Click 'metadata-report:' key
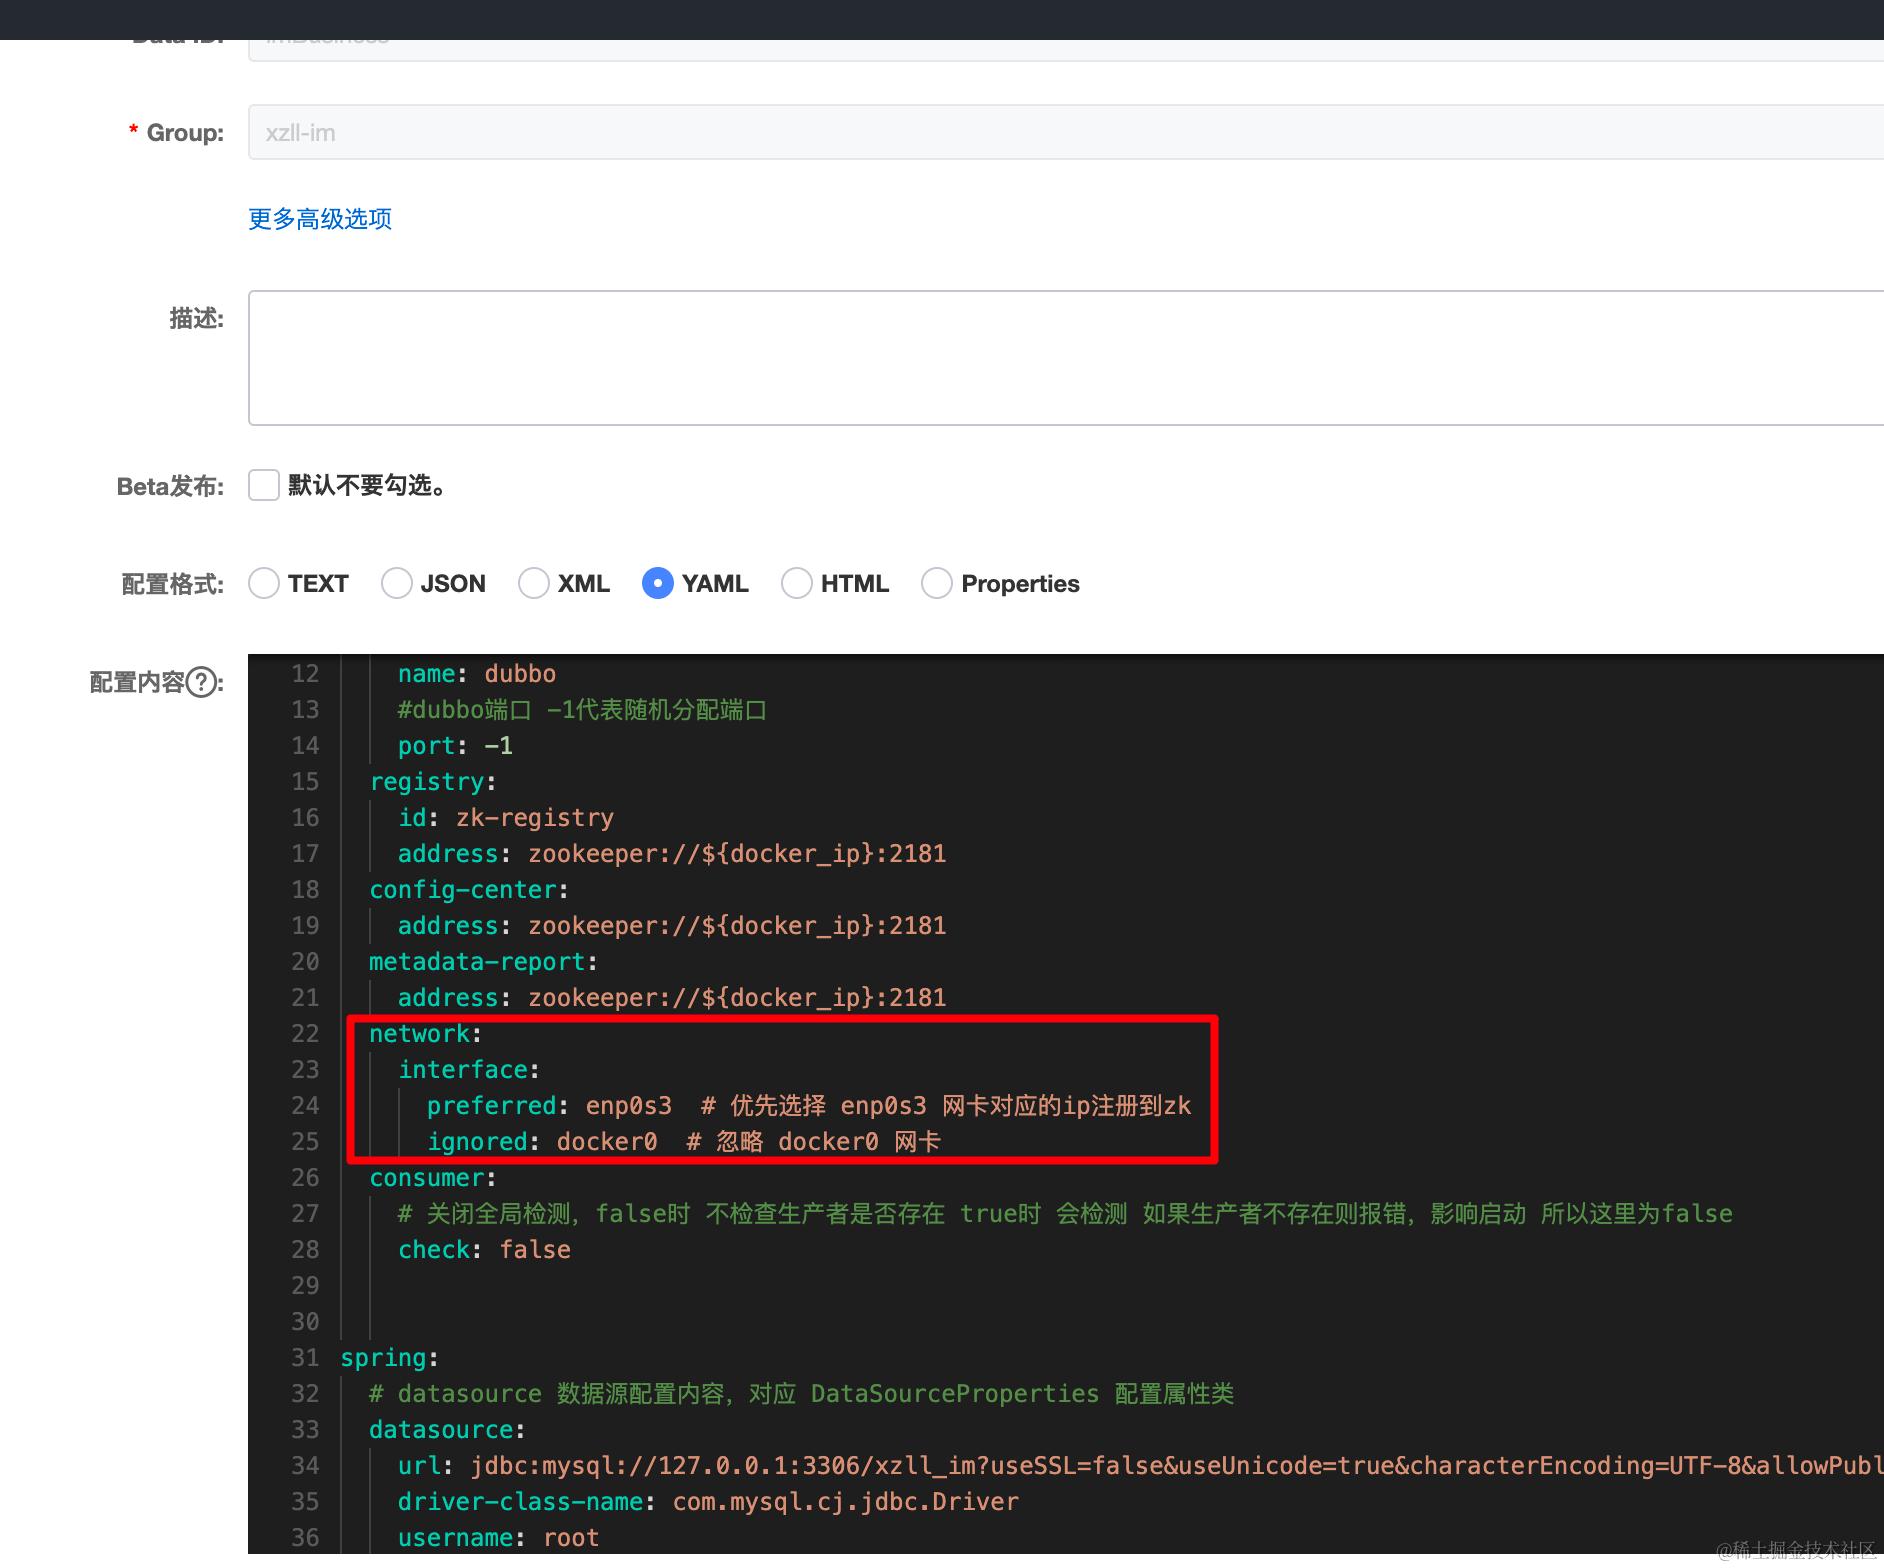The width and height of the screenshot is (1884, 1568). click(x=483, y=962)
